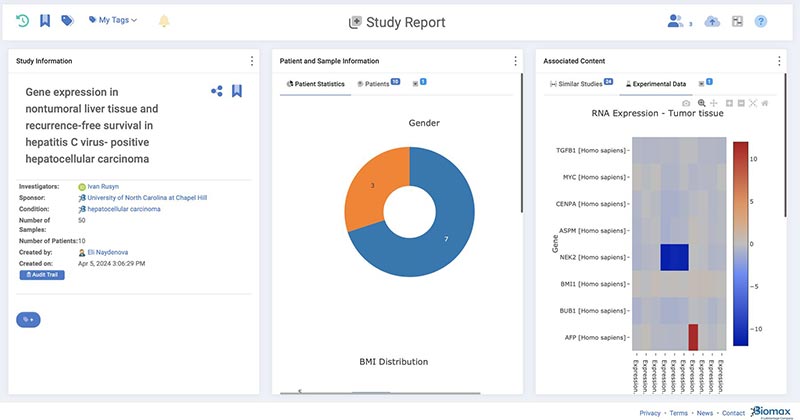This screenshot has width=800, height=420.
Task: Click zoom in icon on heatmap toolbar
Action: [729, 103]
